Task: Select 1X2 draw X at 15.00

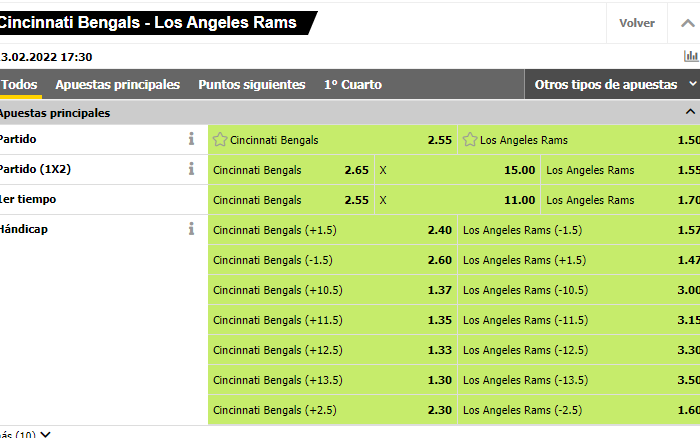Action: click(x=457, y=170)
